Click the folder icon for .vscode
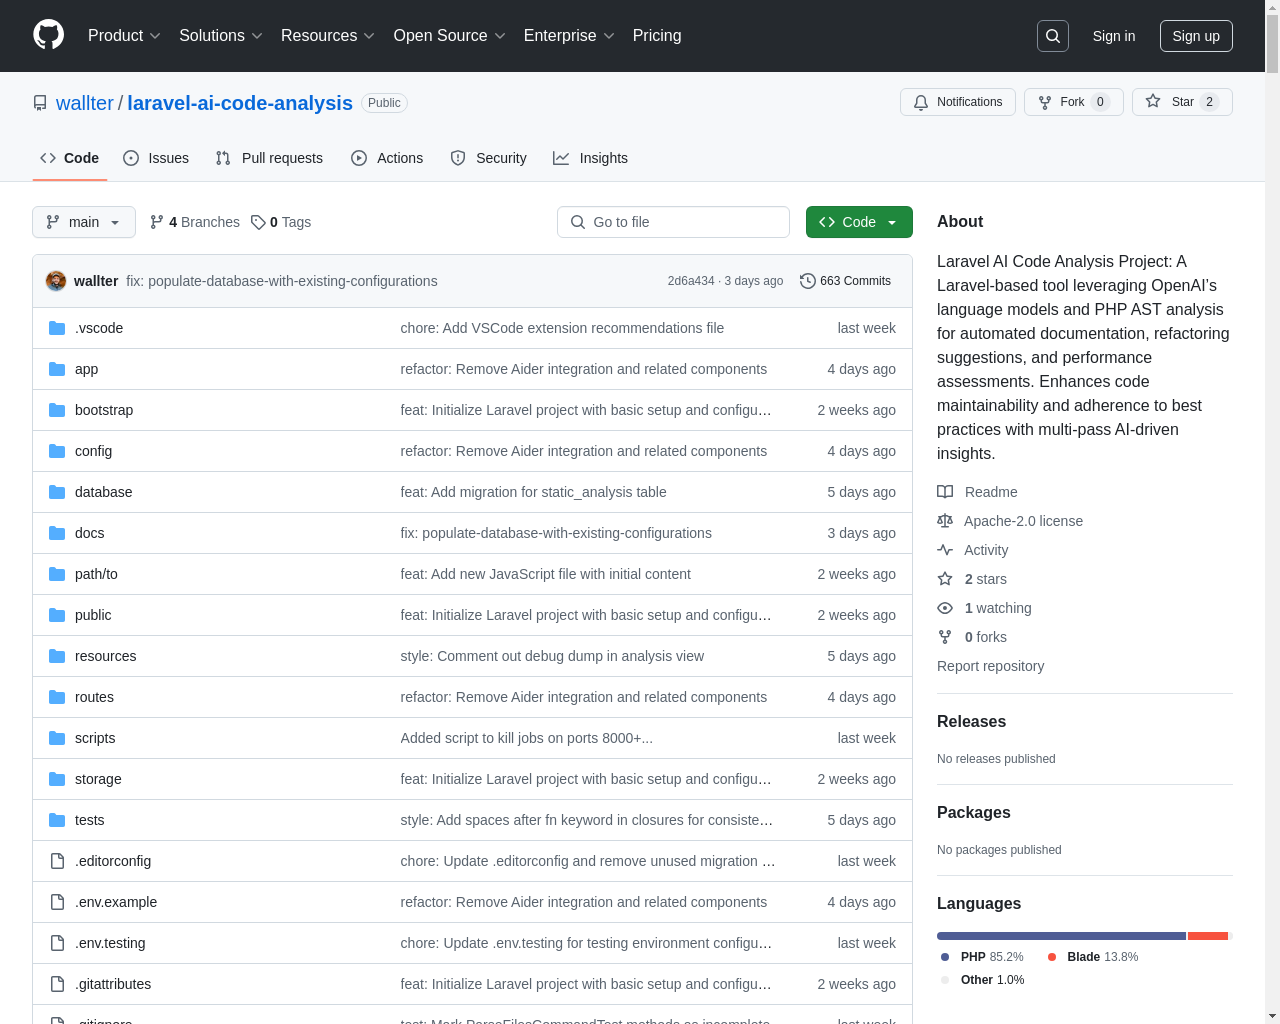The width and height of the screenshot is (1280, 1024). 57,328
